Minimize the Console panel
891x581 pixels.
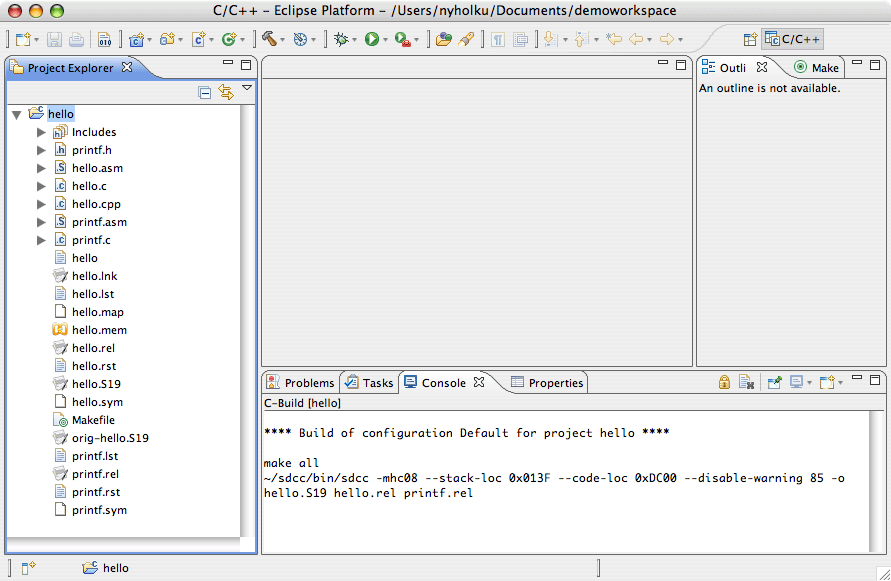click(x=857, y=377)
